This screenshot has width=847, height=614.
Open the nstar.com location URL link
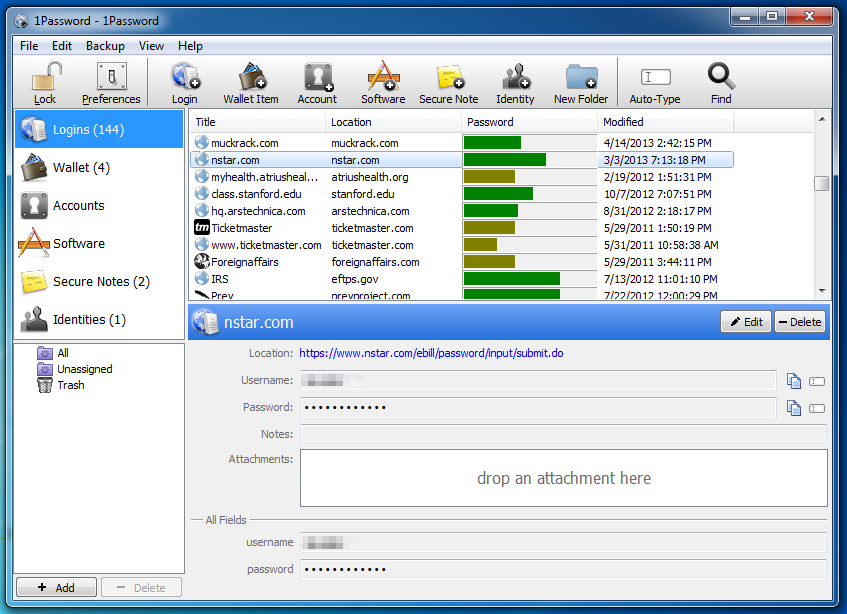pyautogui.click(x=431, y=353)
